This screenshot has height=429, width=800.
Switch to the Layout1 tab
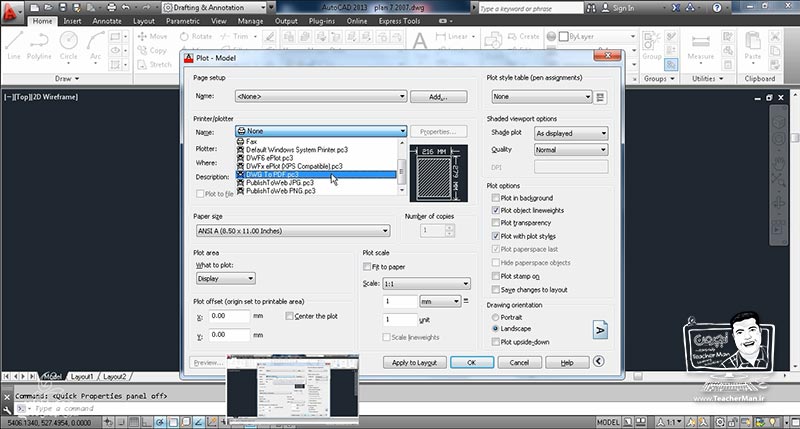pyautogui.click(x=82, y=376)
